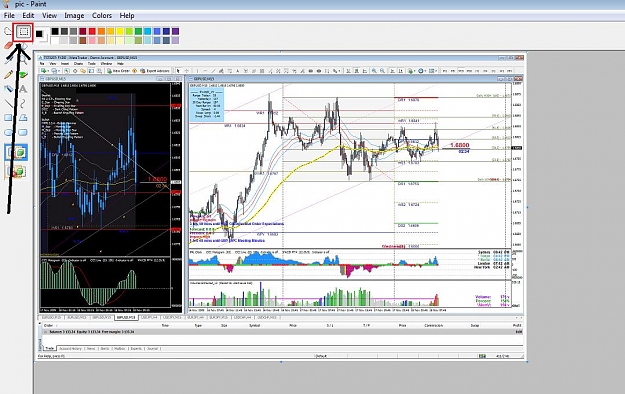The height and width of the screenshot is (394, 625).
Task: Select the rectangular Select tool
Action: point(24,32)
